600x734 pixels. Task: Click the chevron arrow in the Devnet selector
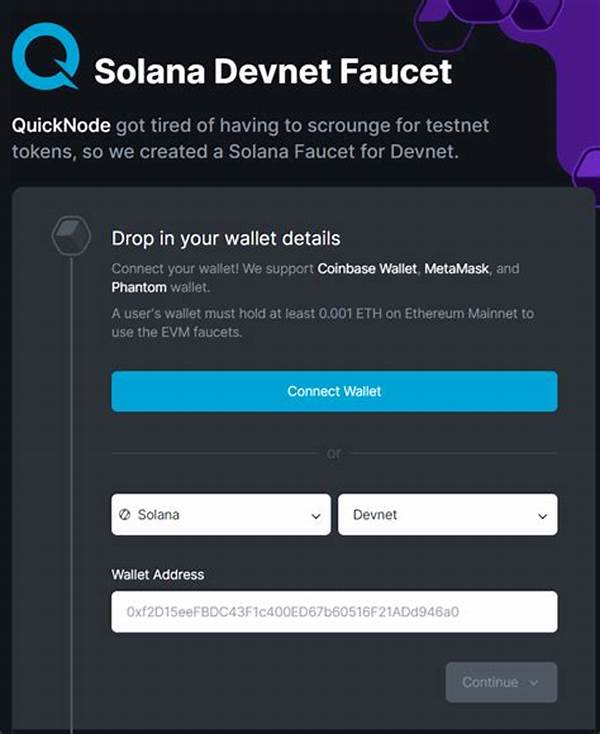coord(543,516)
